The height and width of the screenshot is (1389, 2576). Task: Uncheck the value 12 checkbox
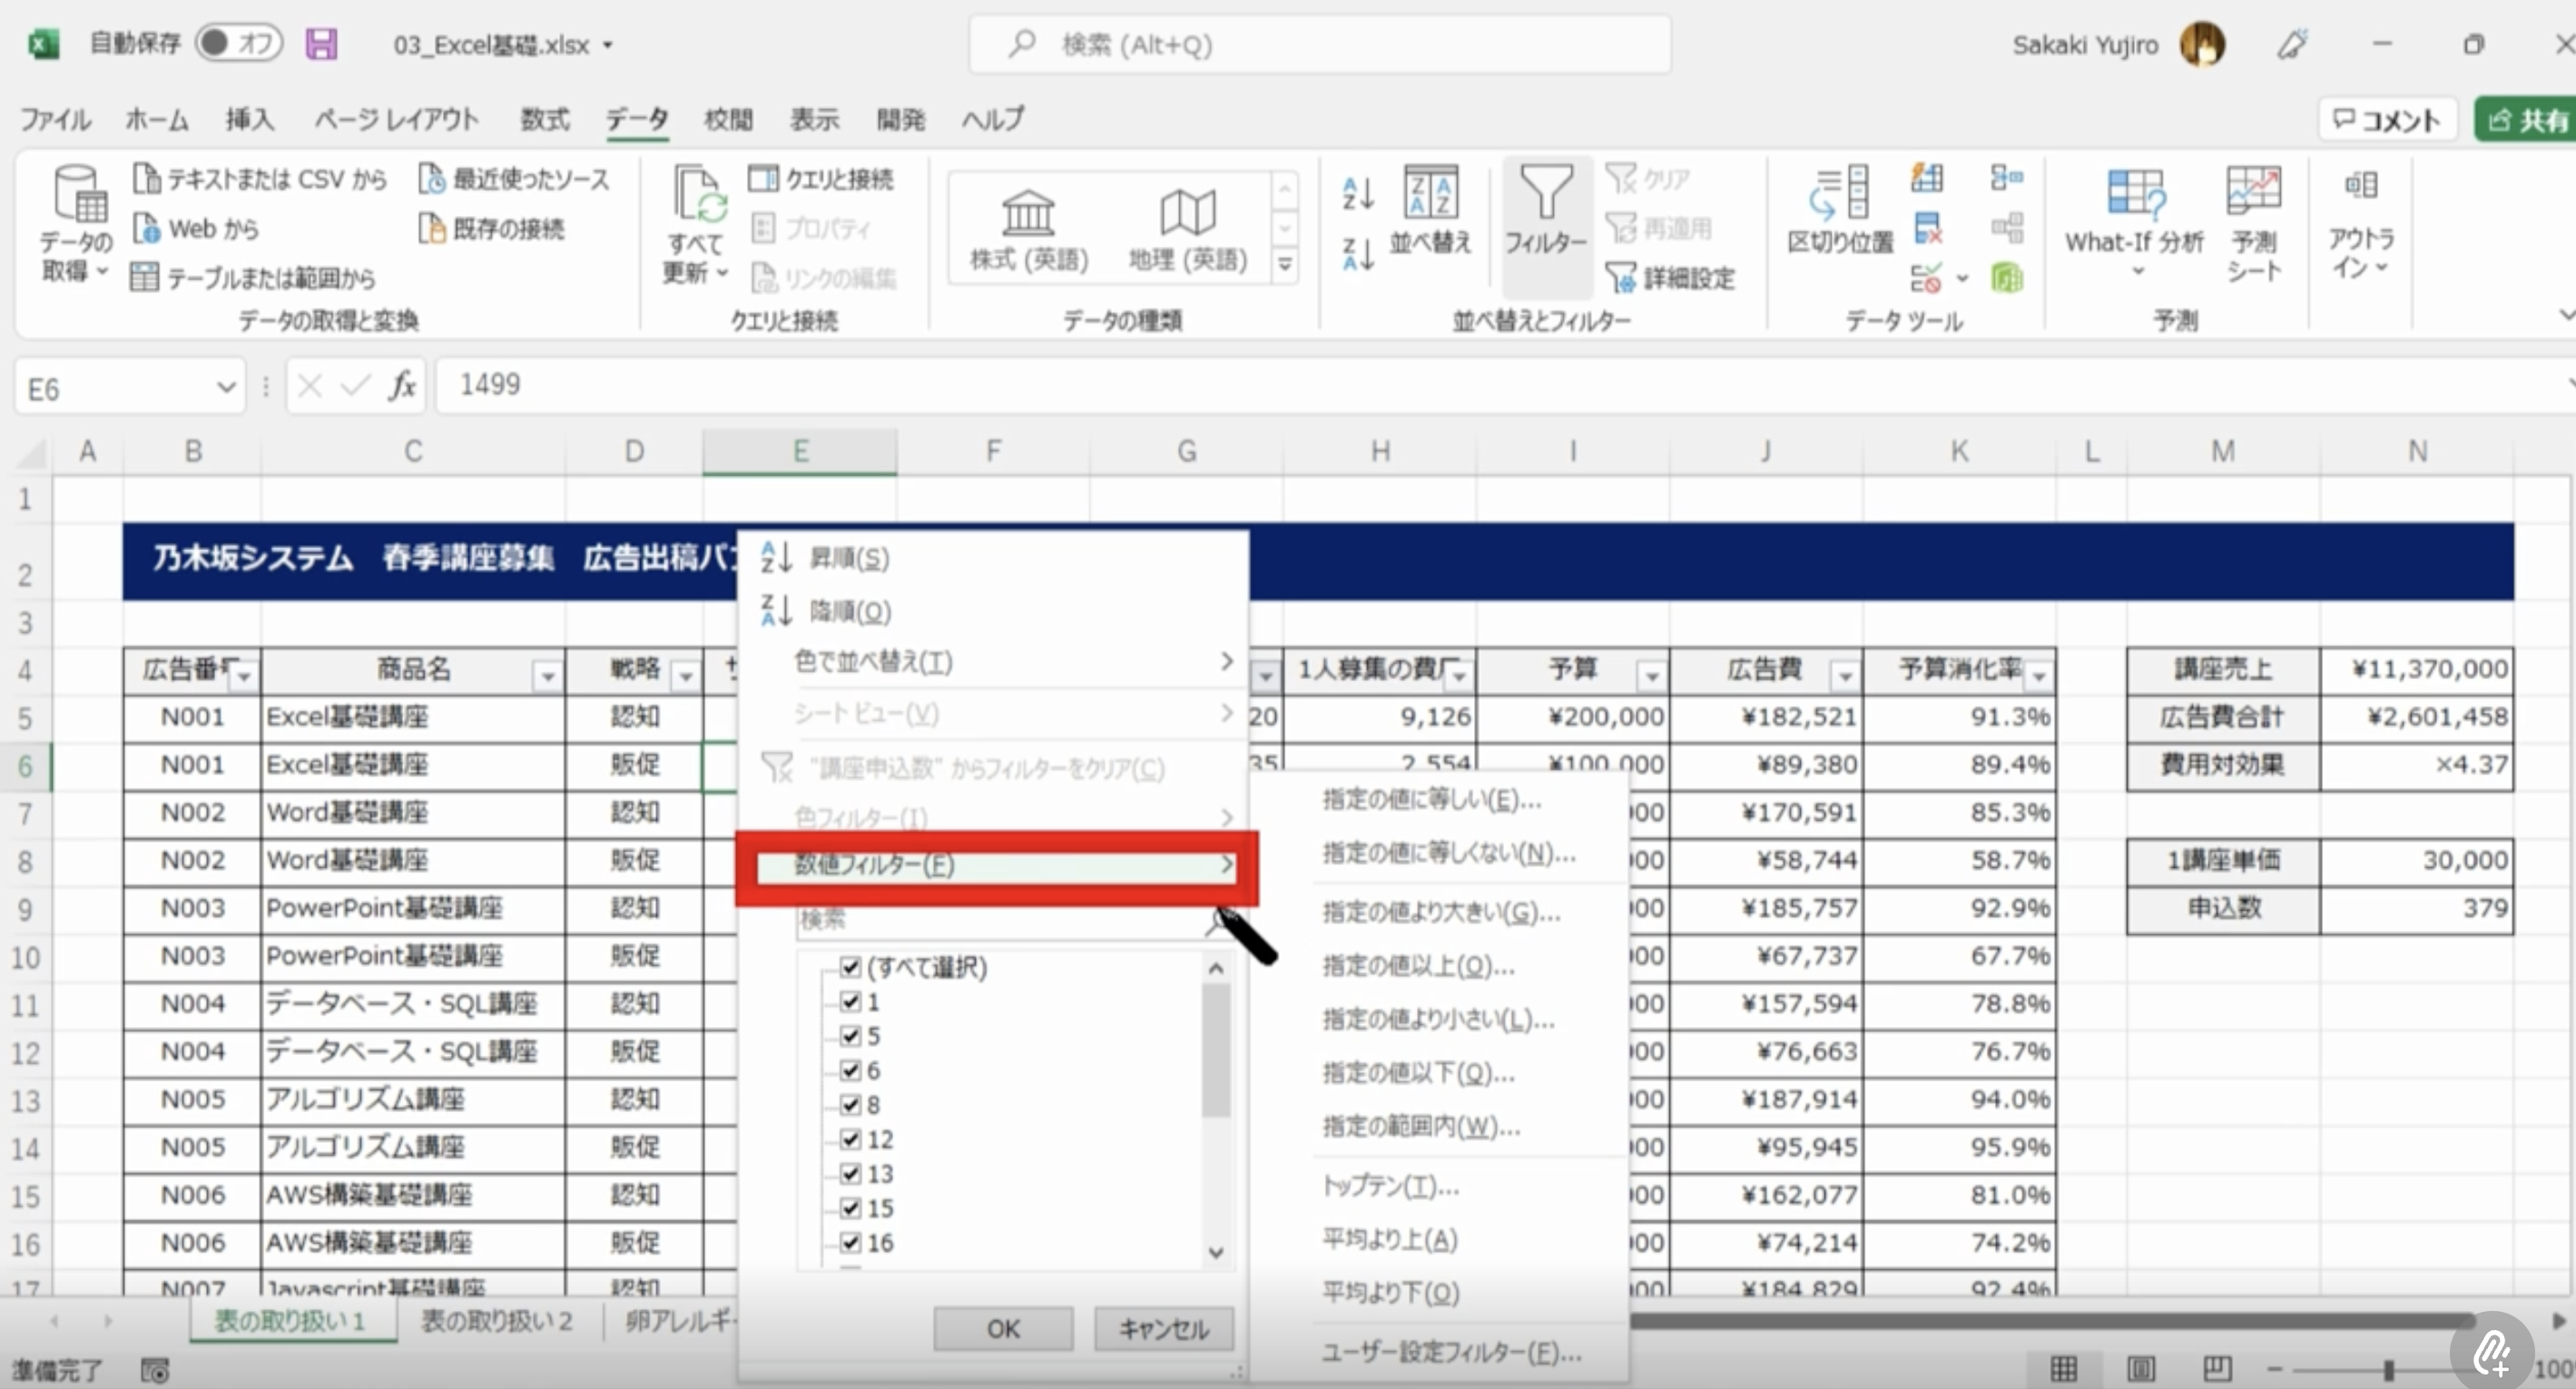point(850,1139)
